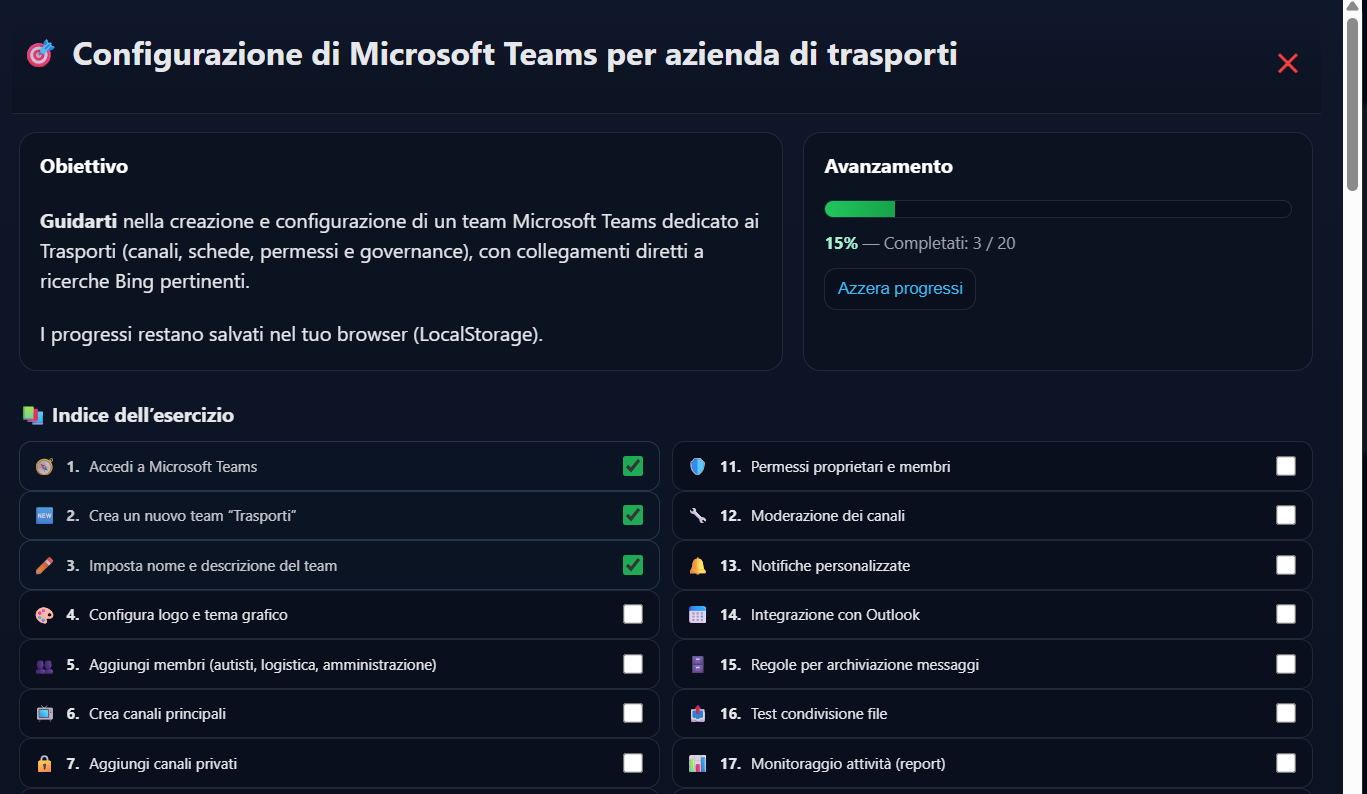Click the TV icon for step 6

pos(44,714)
